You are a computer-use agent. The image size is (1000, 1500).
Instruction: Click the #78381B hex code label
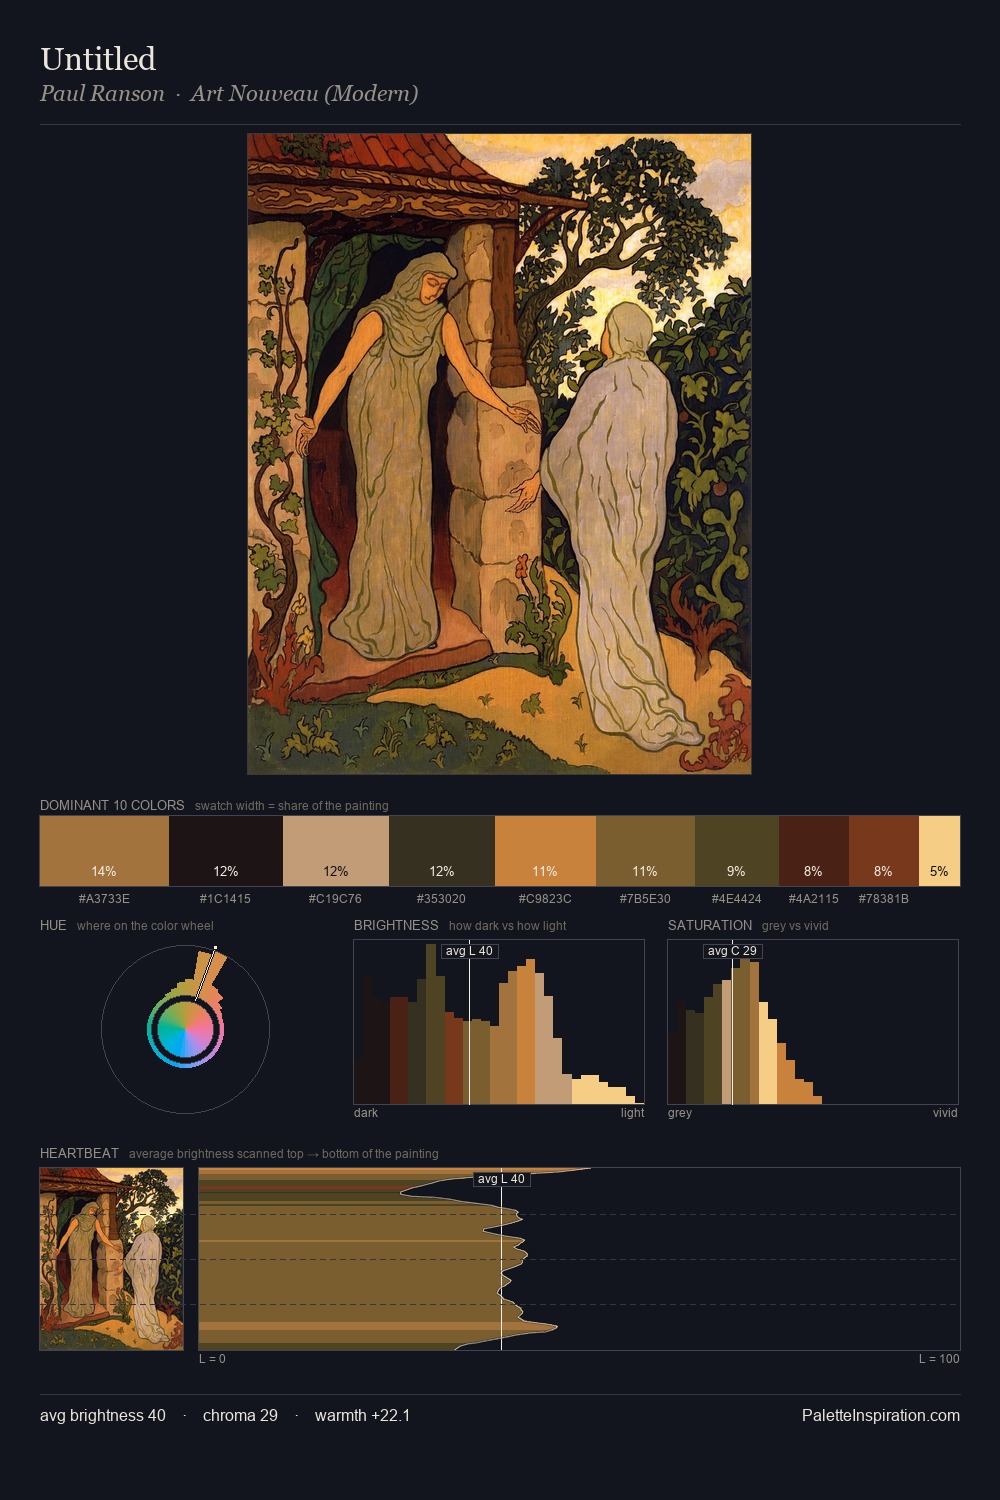pos(884,899)
